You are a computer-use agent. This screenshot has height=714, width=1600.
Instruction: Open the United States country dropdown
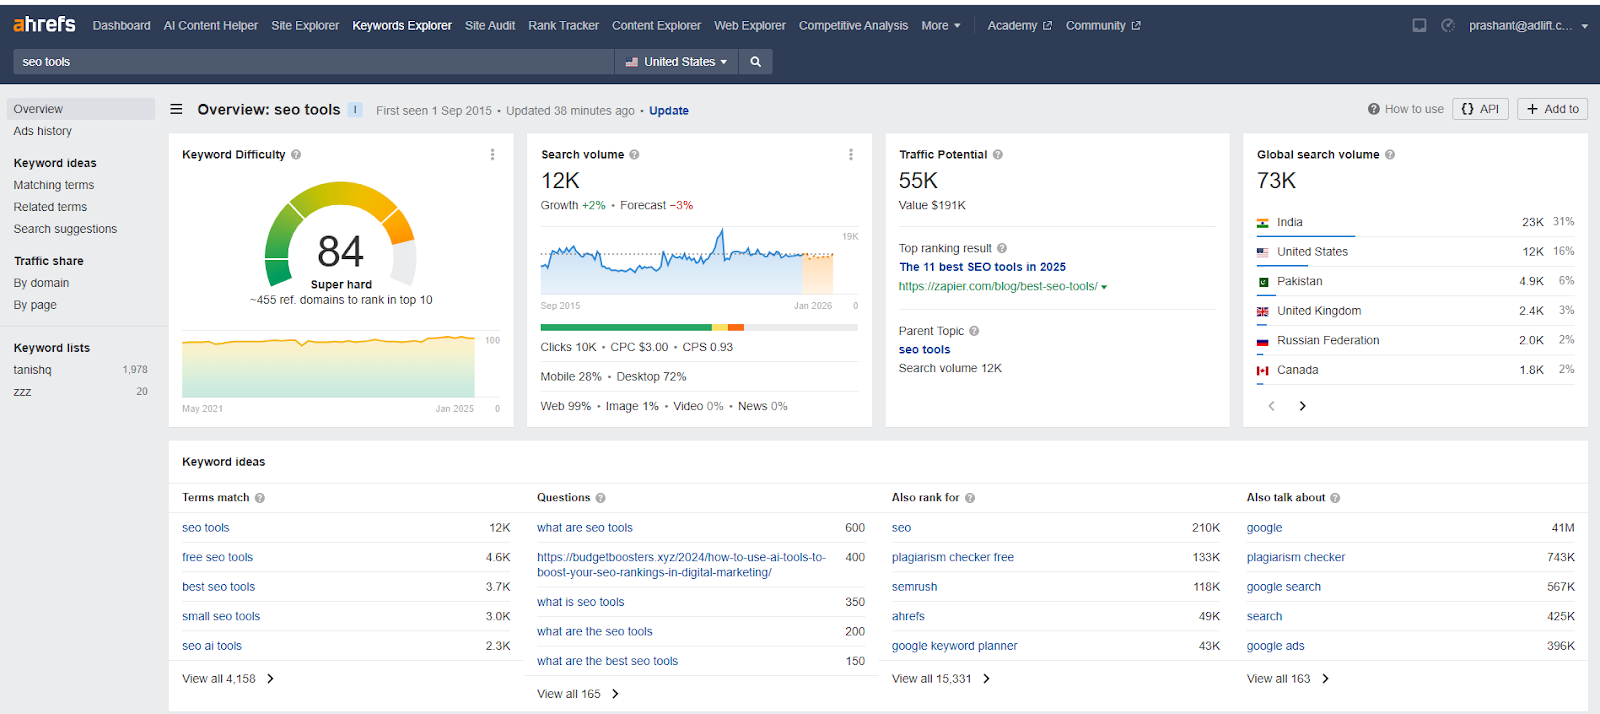tap(676, 62)
